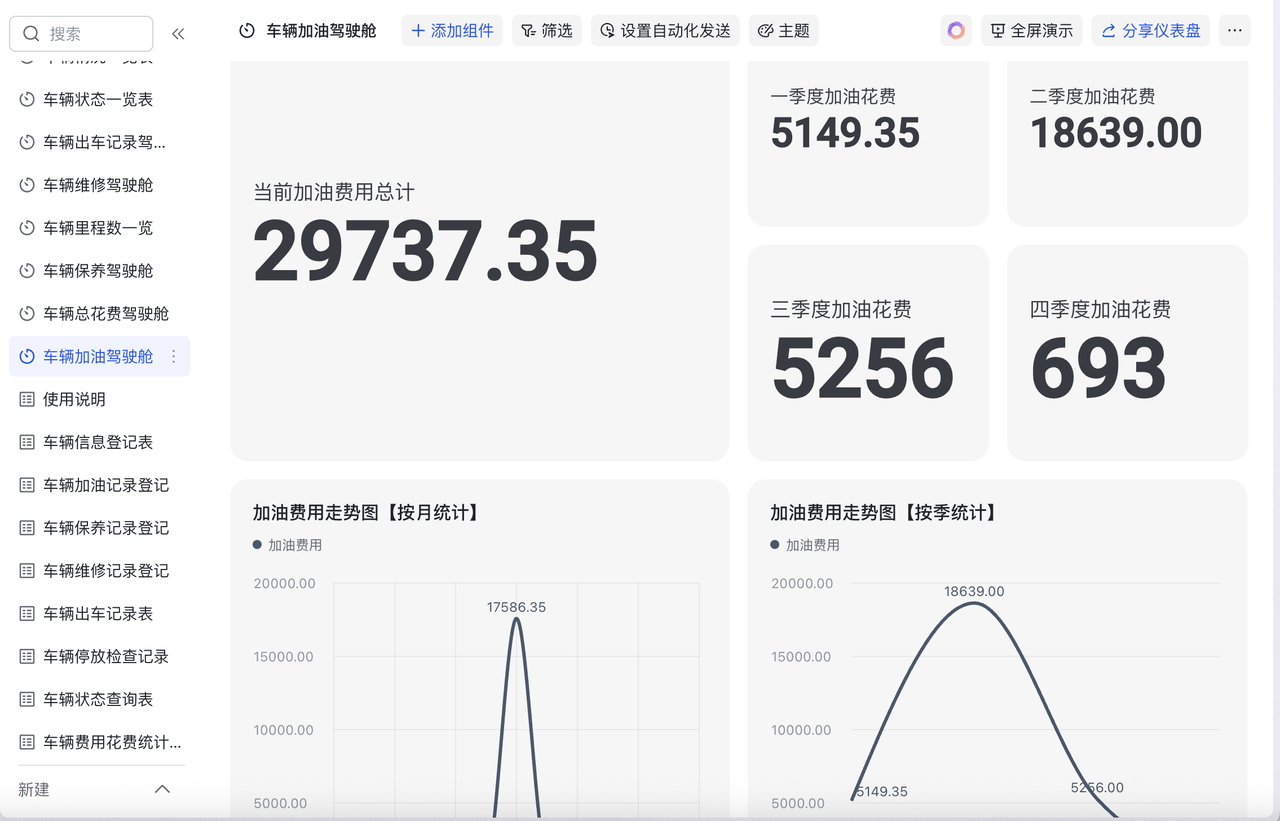The height and width of the screenshot is (821, 1280).
Task: Click table icon beside 车辆出车记录表
Action: [x=27, y=614]
